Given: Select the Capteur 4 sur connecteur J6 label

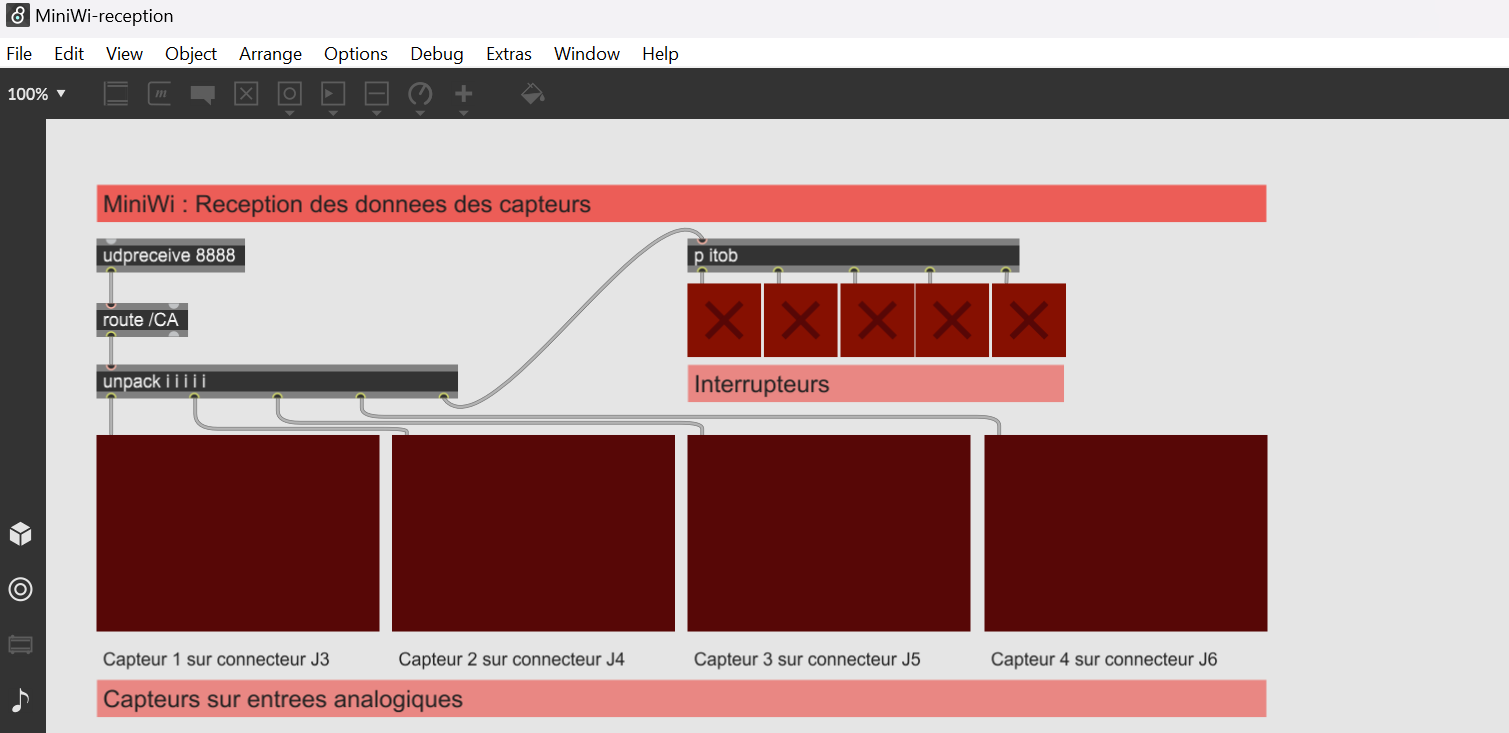Looking at the screenshot, I should point(1104,659).
